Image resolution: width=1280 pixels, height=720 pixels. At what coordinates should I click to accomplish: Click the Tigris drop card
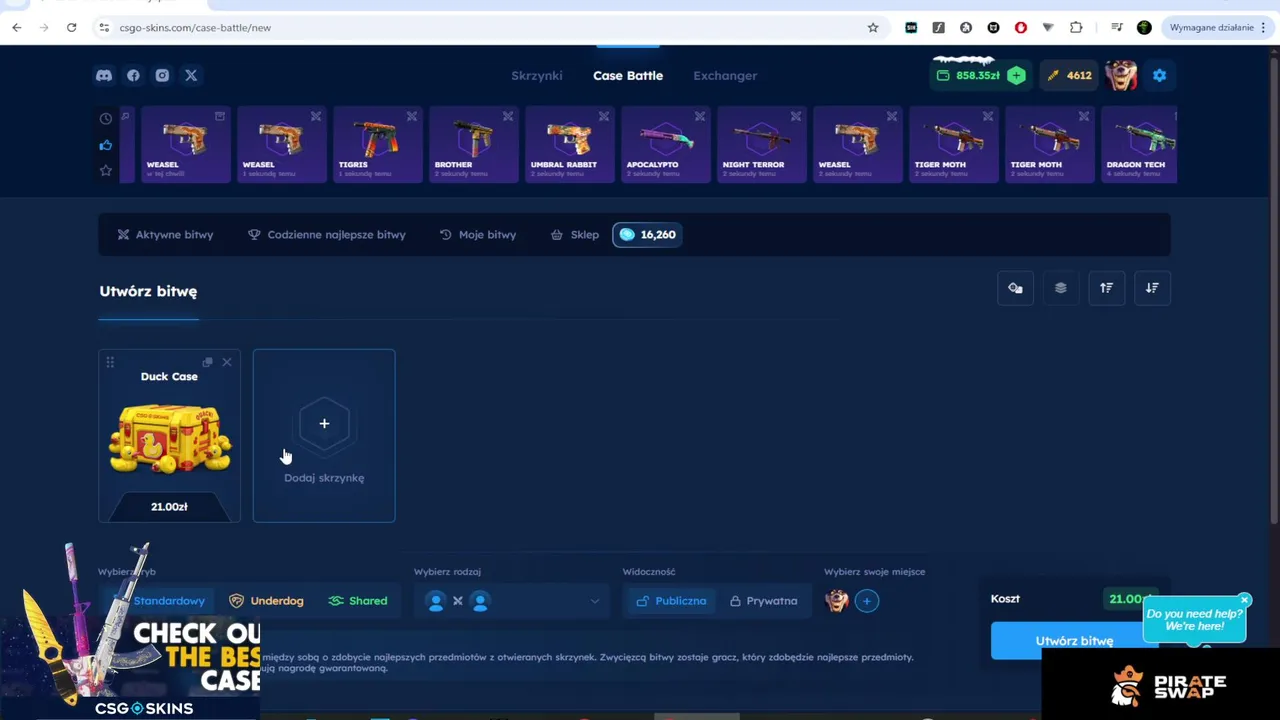(377, 145)
